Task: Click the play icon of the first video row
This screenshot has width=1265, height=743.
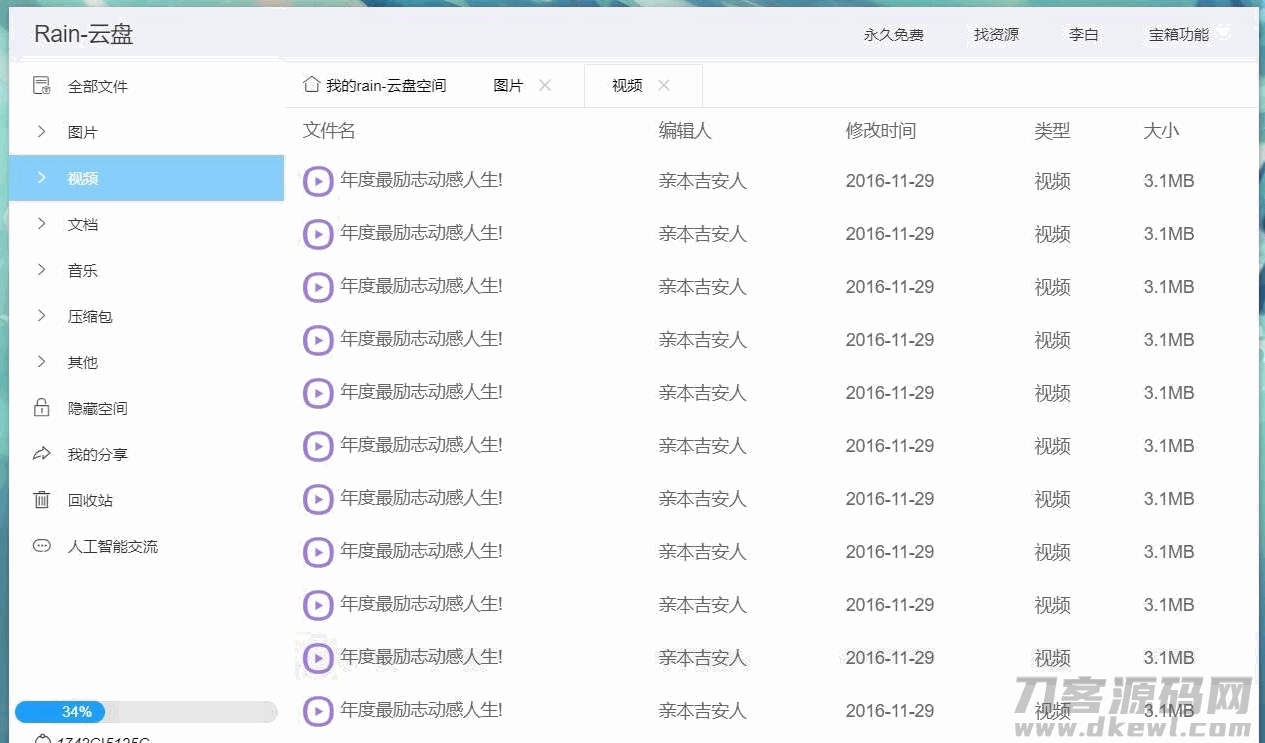Action: tap(318, 182)
